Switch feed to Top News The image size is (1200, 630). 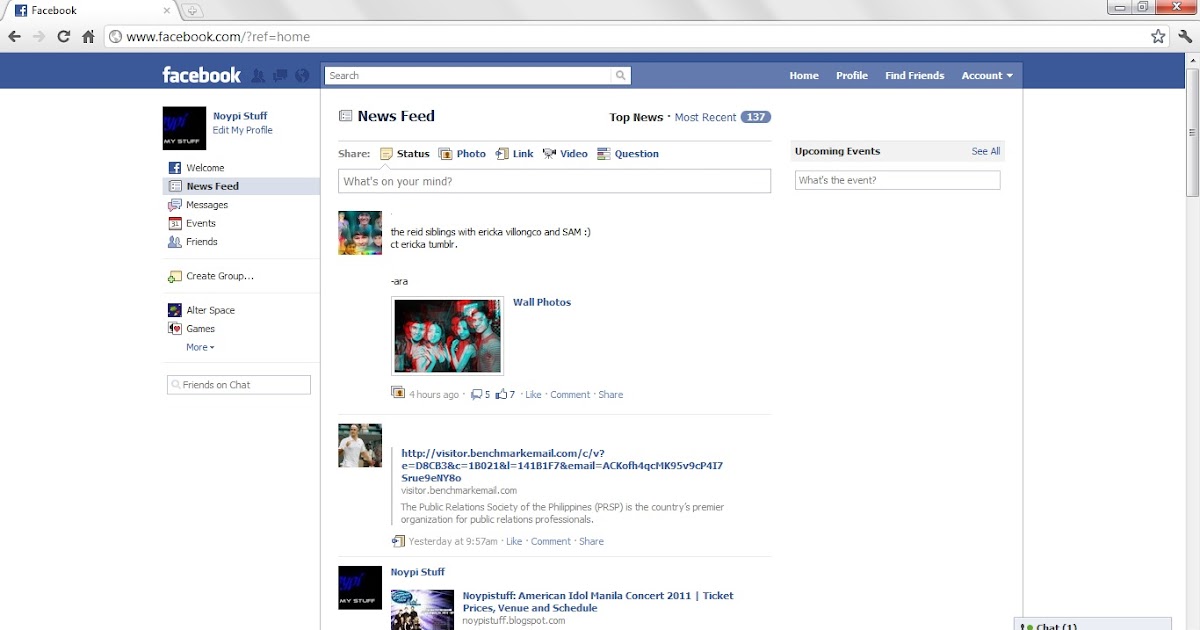click(x=636, y=117)
